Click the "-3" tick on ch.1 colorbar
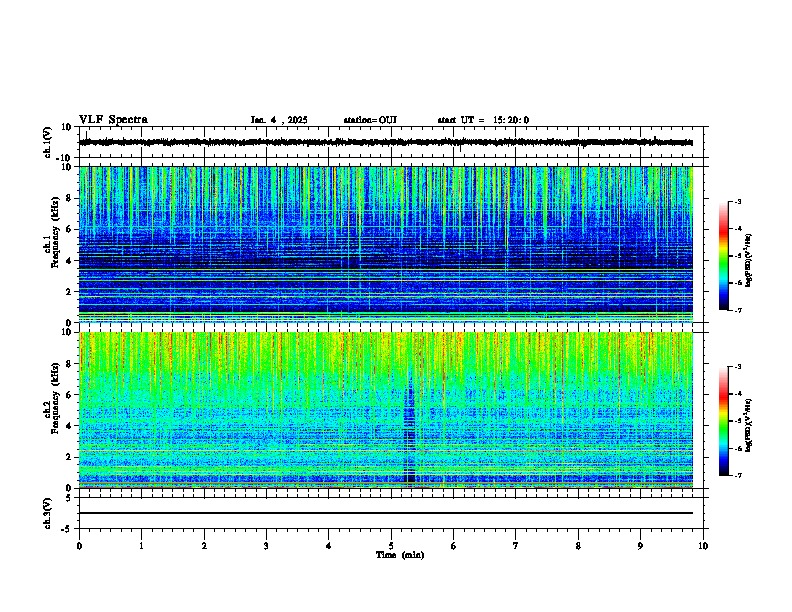 [738, 201]
